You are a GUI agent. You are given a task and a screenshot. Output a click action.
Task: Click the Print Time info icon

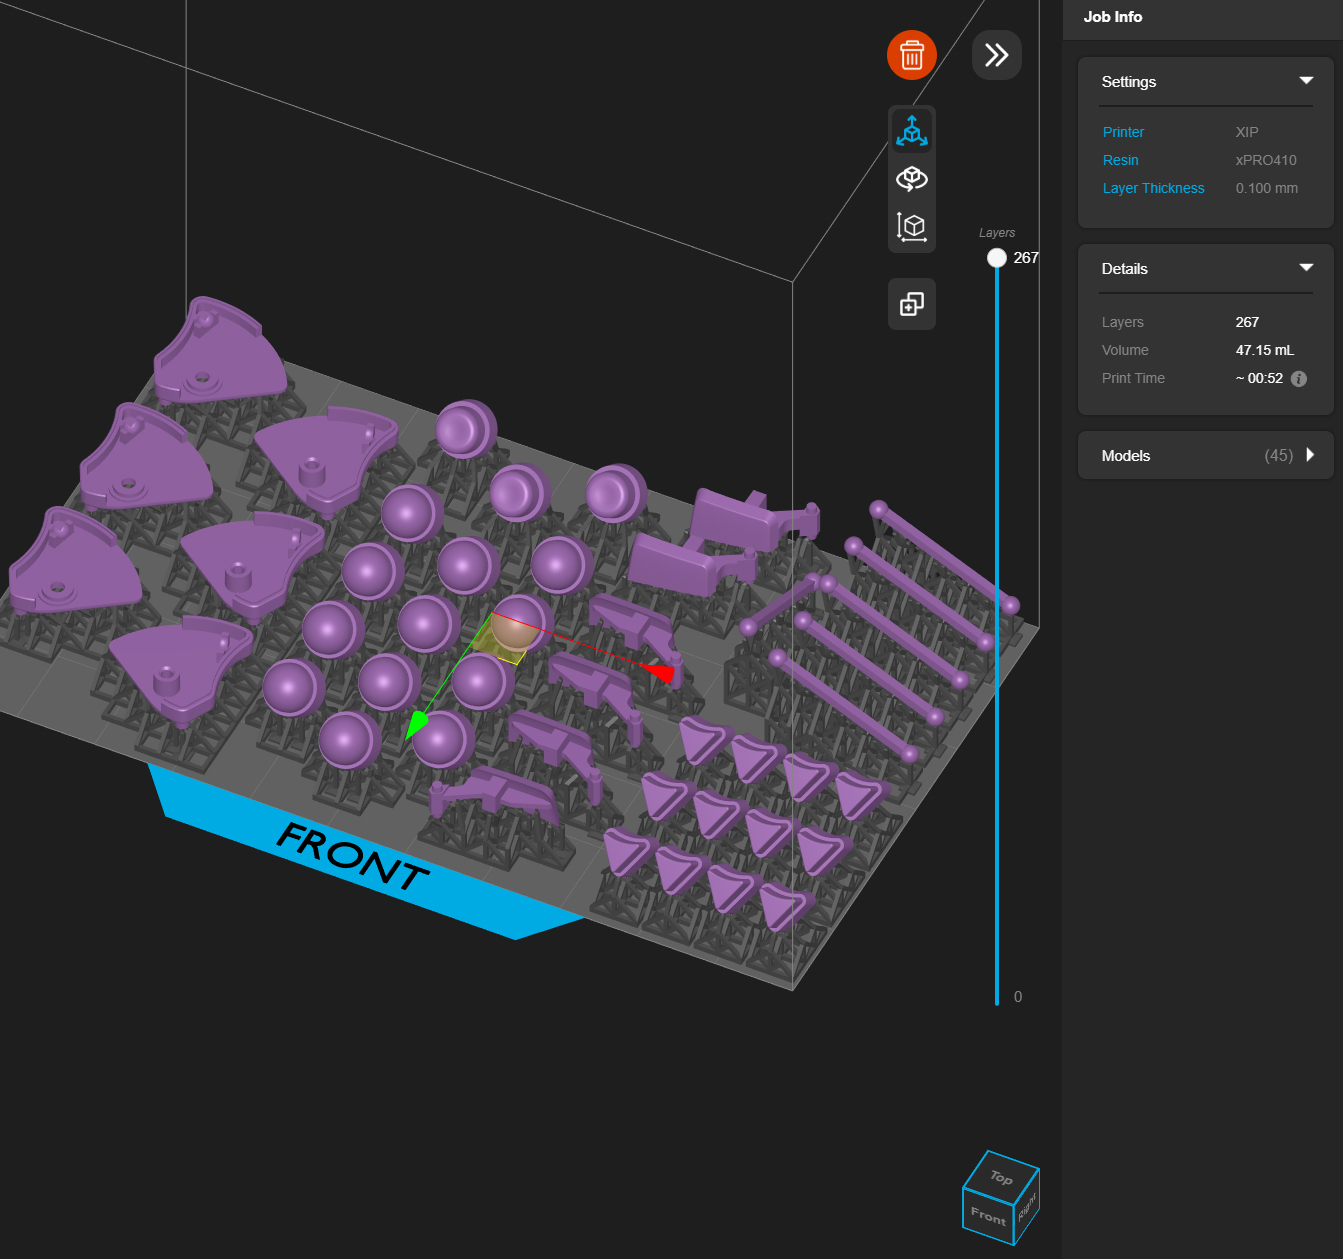point(1298,379)
